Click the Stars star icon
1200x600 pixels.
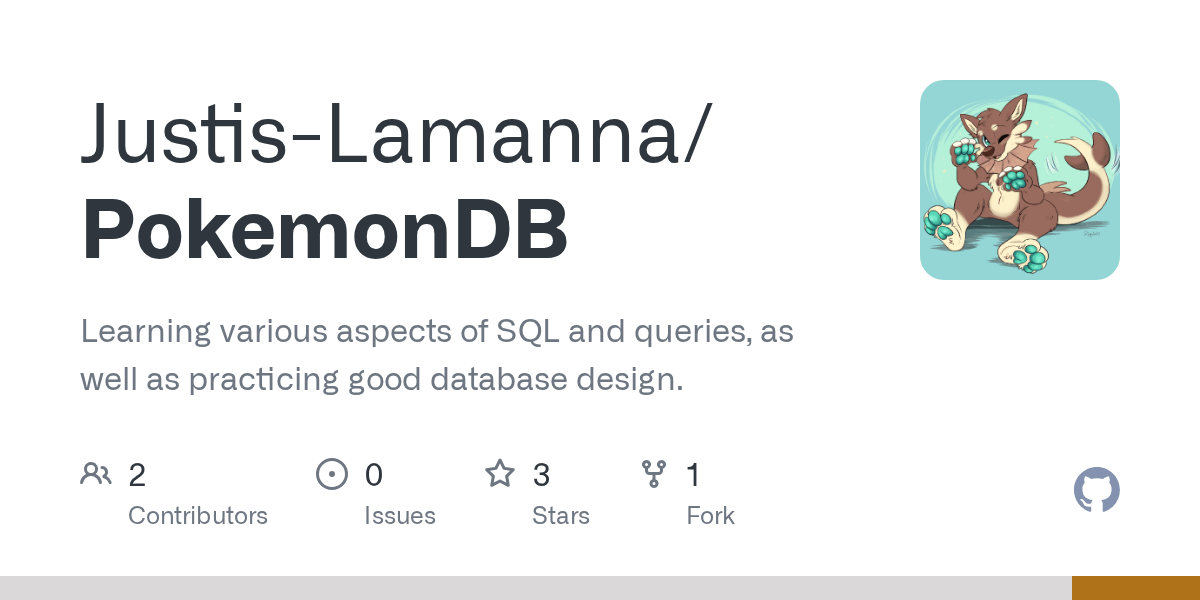pyautogui.click(x=500, y=474)
